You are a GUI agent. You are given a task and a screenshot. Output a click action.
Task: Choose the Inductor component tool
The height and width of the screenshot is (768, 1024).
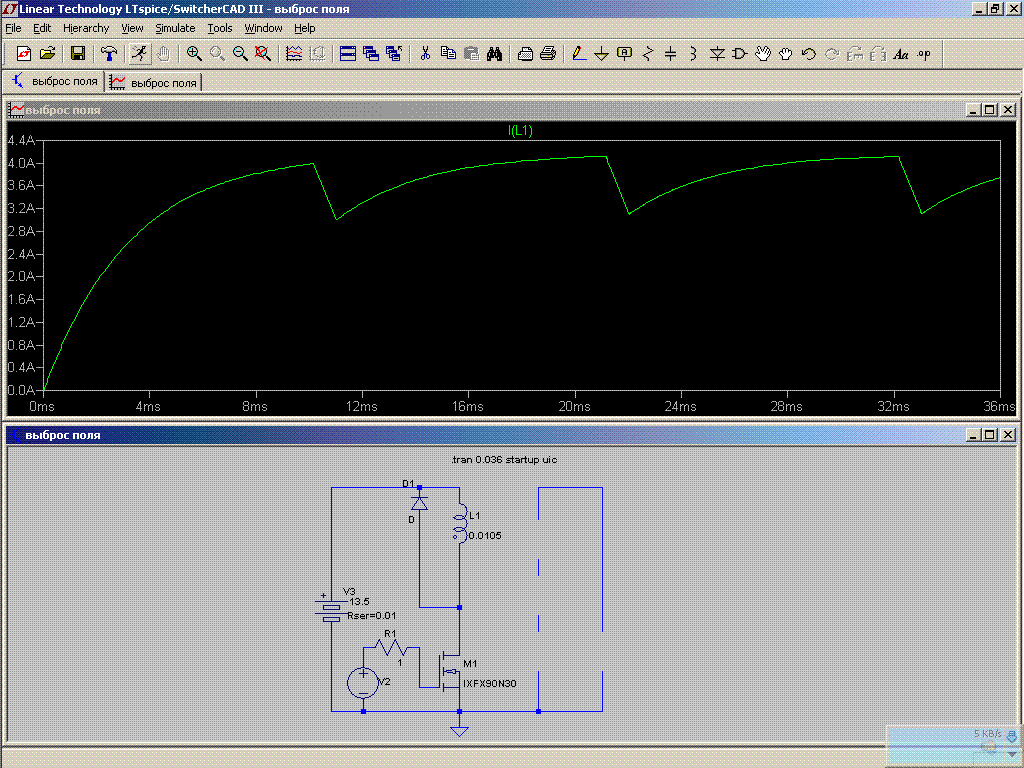coord(693,54)
